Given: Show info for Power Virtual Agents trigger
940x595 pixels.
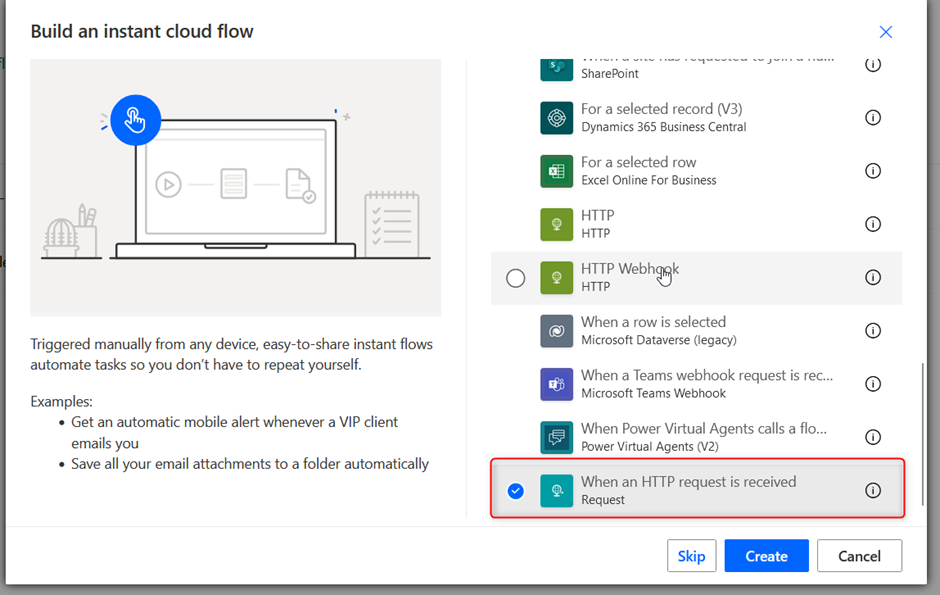Looking at the screenshot, I should [873, 437].
